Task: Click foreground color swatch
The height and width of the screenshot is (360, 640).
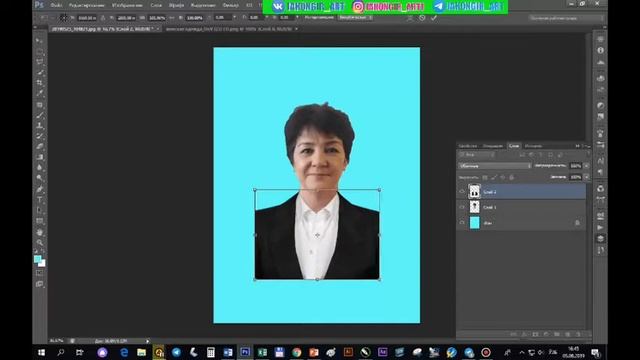Action: click(x=38, y=259)
